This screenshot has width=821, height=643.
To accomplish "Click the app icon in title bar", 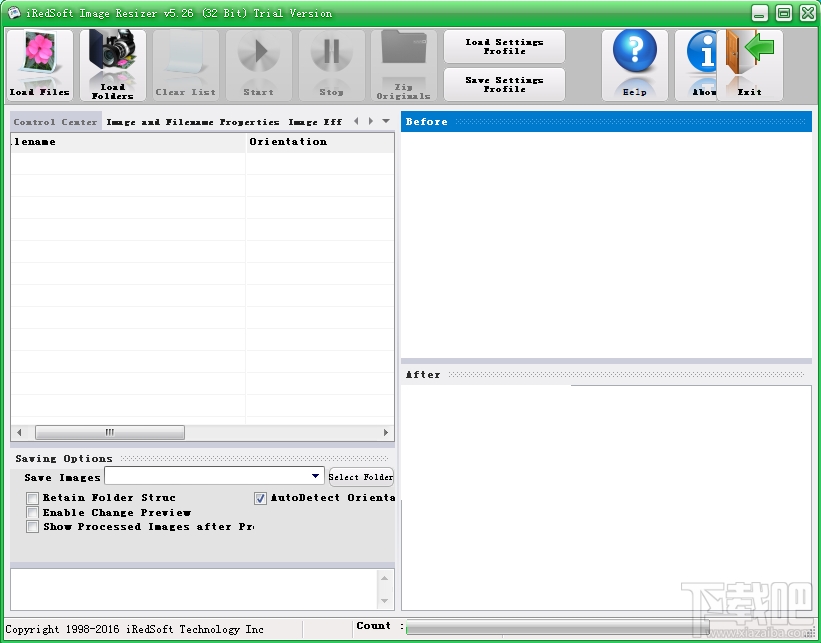I will pos(14,13).
